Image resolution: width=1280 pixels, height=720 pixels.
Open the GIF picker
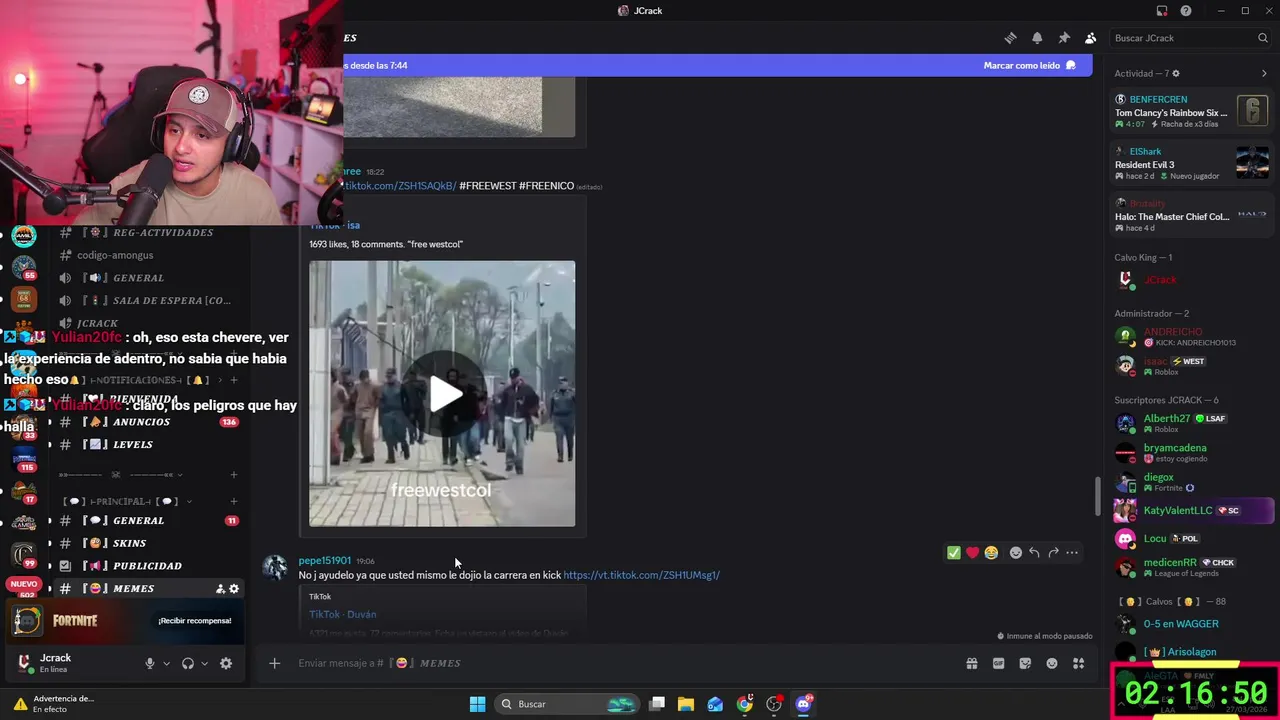tap(998, 663)
